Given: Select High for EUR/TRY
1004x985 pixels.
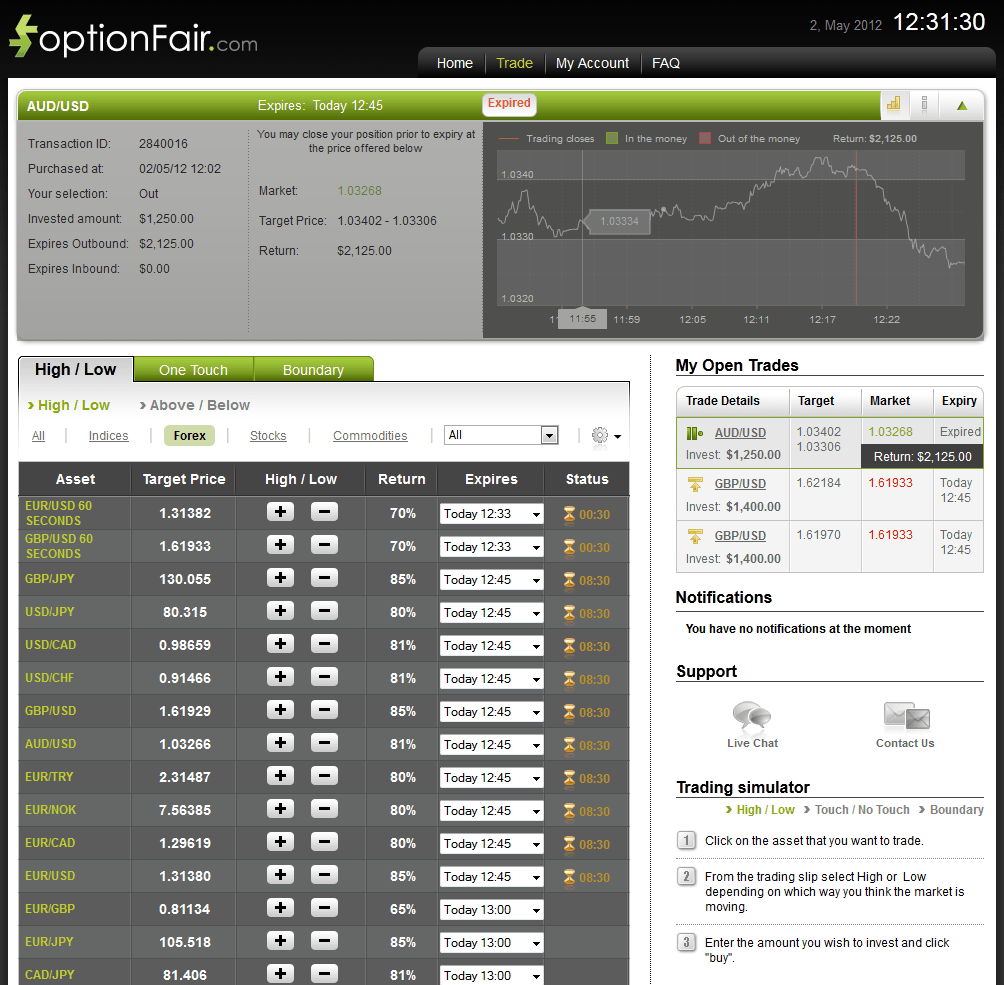Looking at the screenshot, I should (280, 777).
